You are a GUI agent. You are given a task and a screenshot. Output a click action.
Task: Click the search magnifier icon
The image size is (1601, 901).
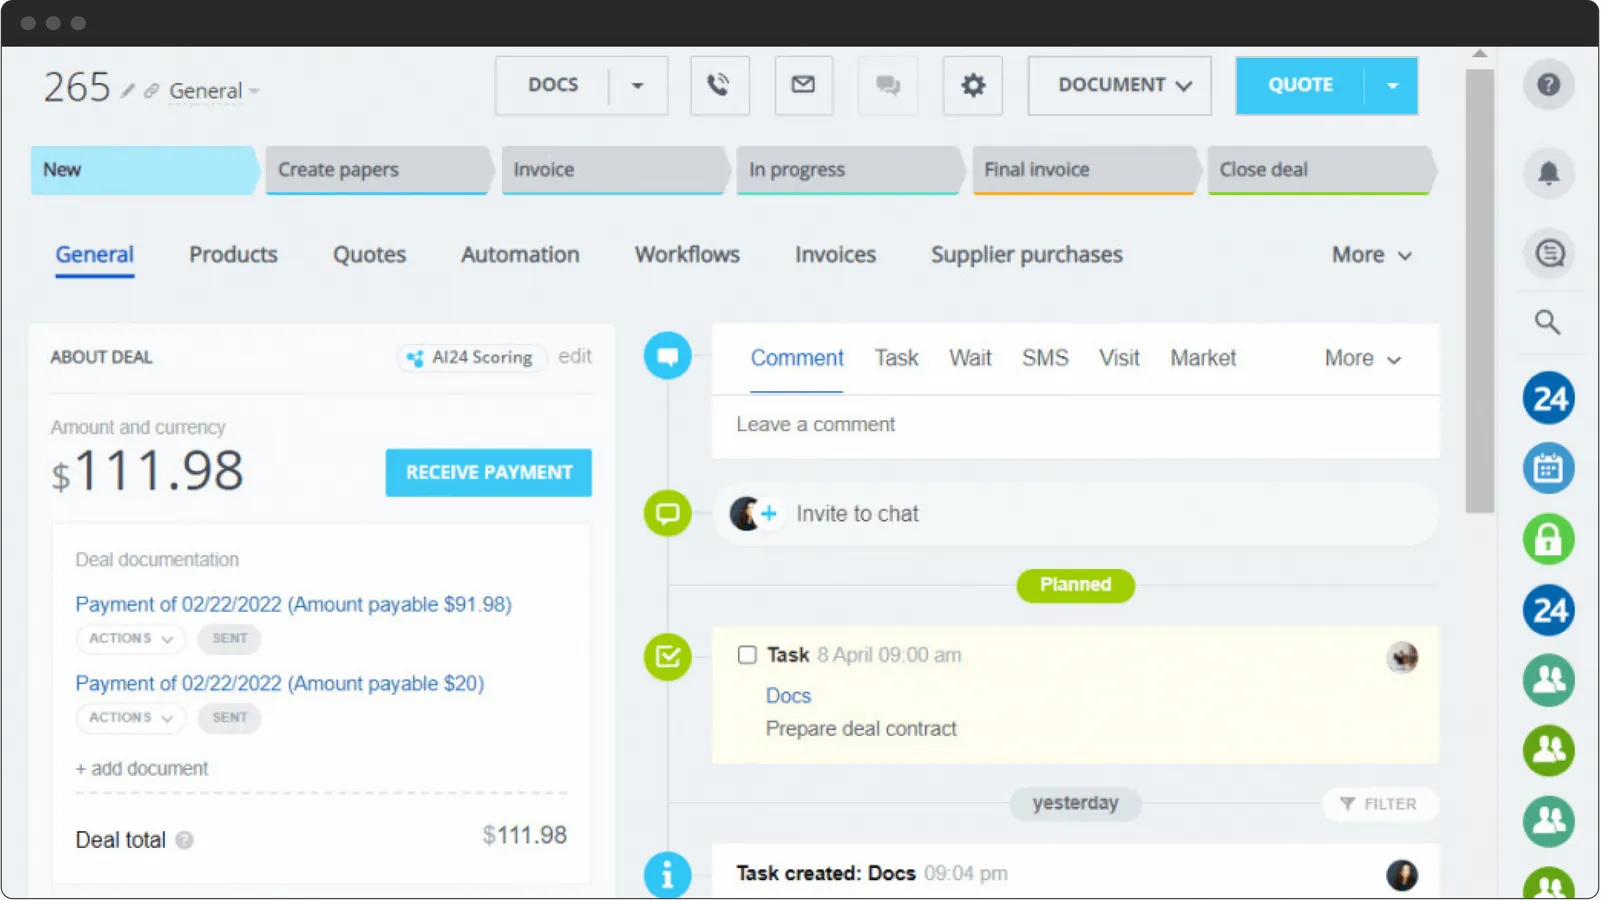[x=1546, y=322]
